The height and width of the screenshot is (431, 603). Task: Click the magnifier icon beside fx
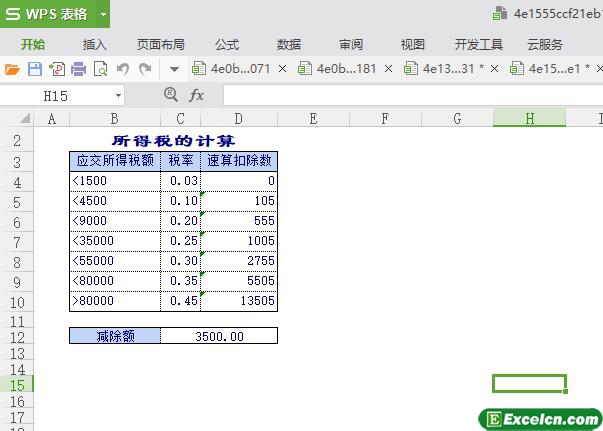coord(171,95)
